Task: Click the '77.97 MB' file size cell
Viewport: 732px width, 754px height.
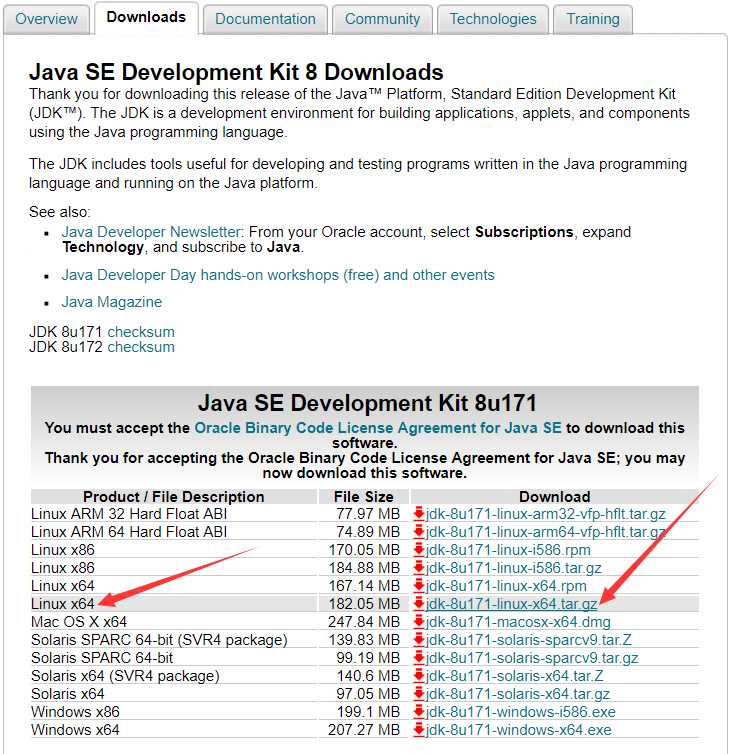Action: pyautogui.click(x=364, y=514)
